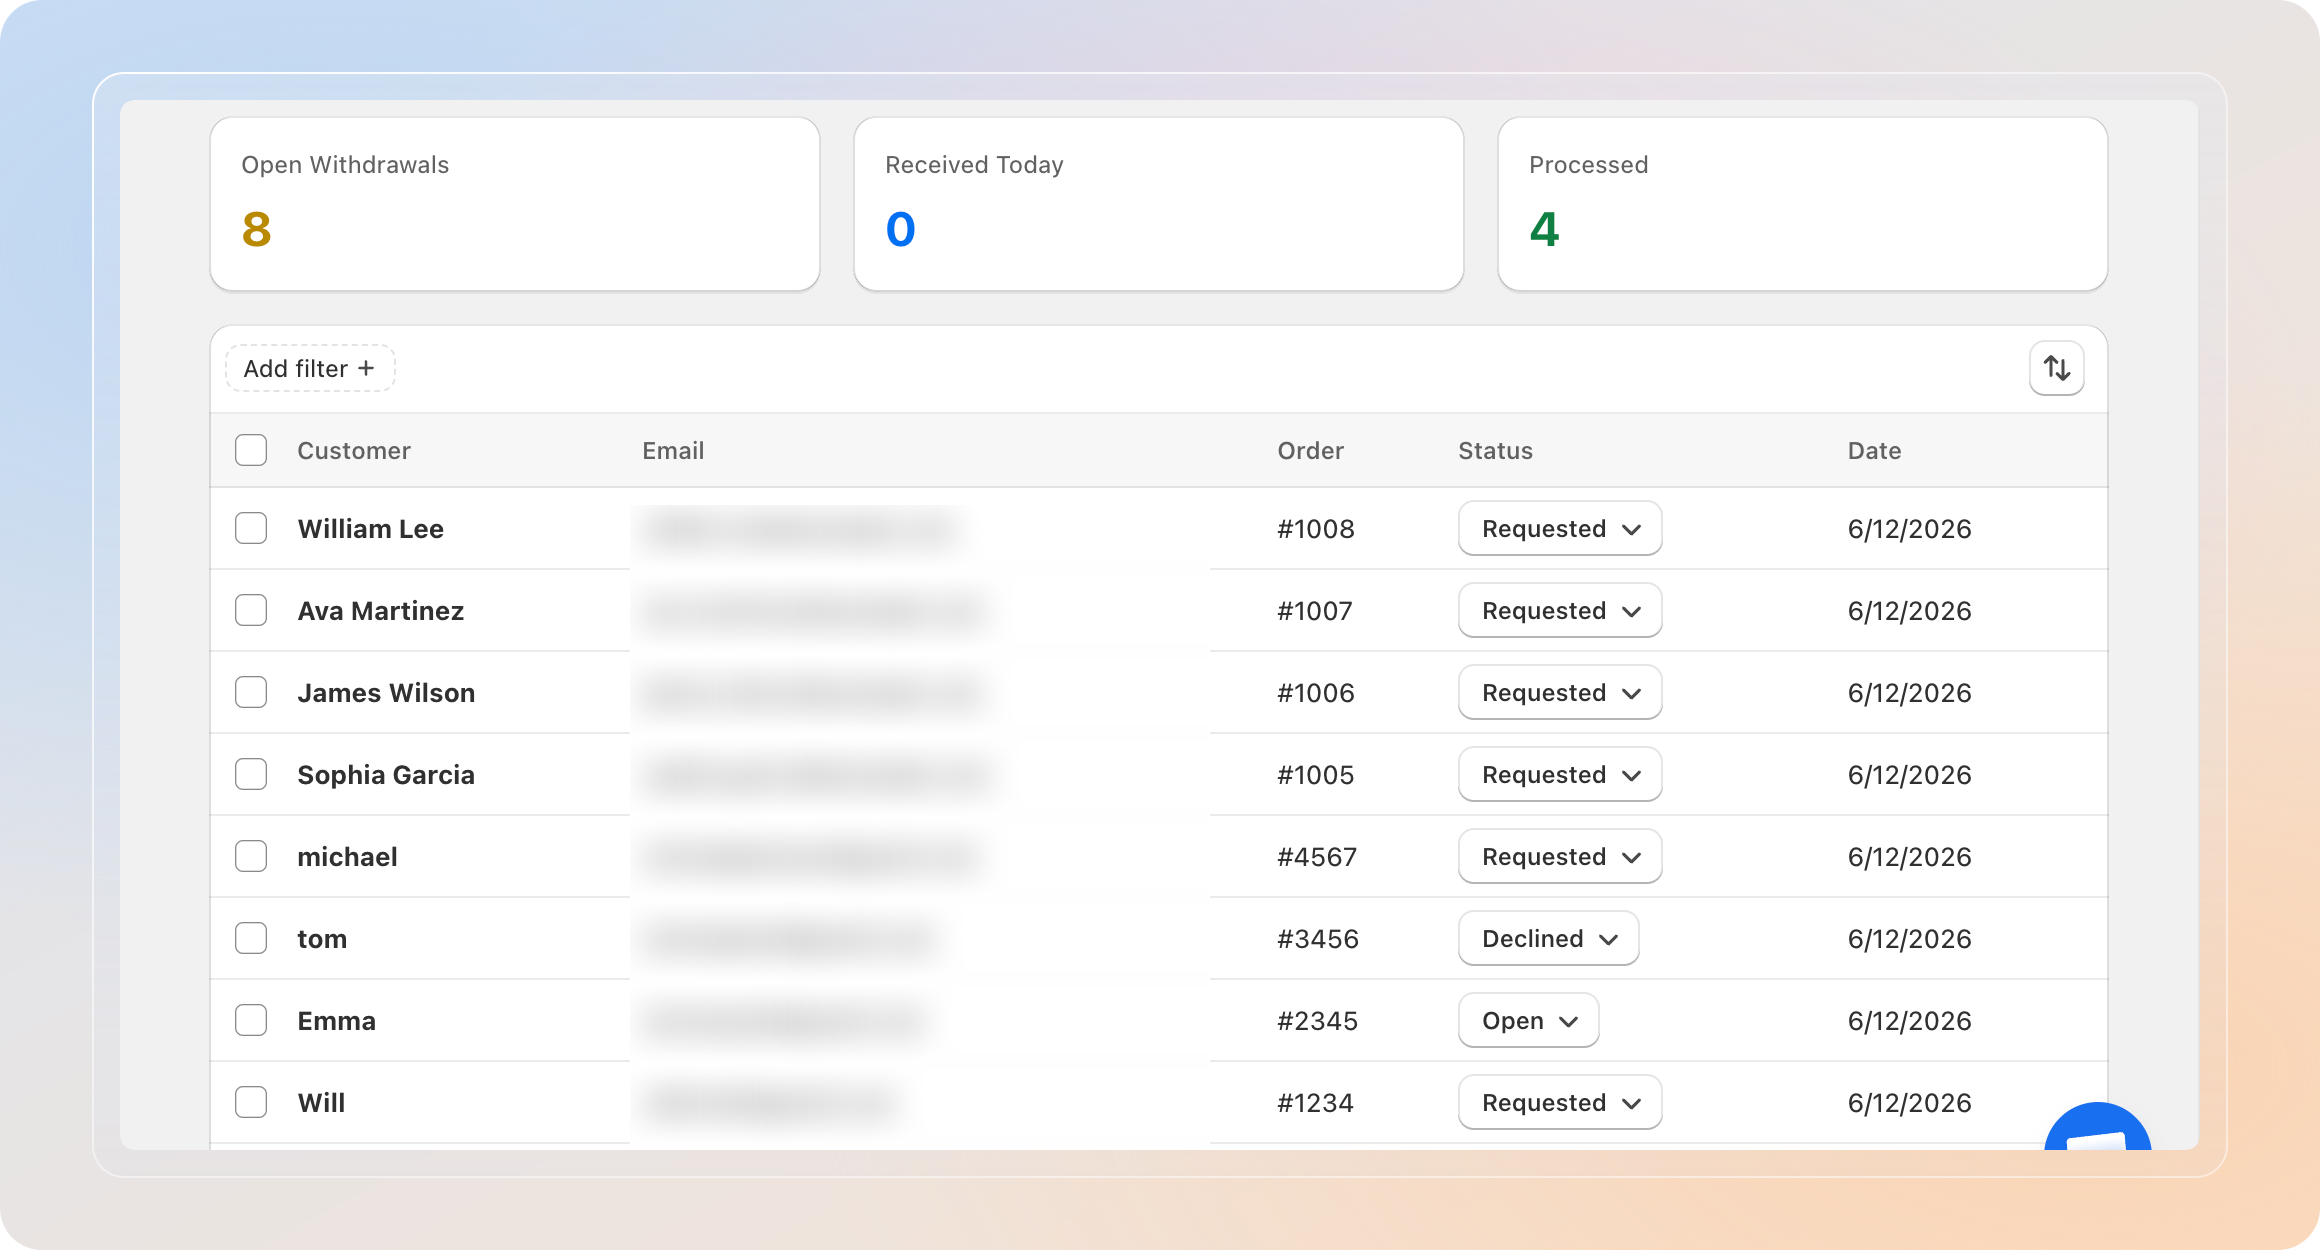Click the Add filter button
The height and width of the screenshot is (1250, 2320).
(310, 369)
